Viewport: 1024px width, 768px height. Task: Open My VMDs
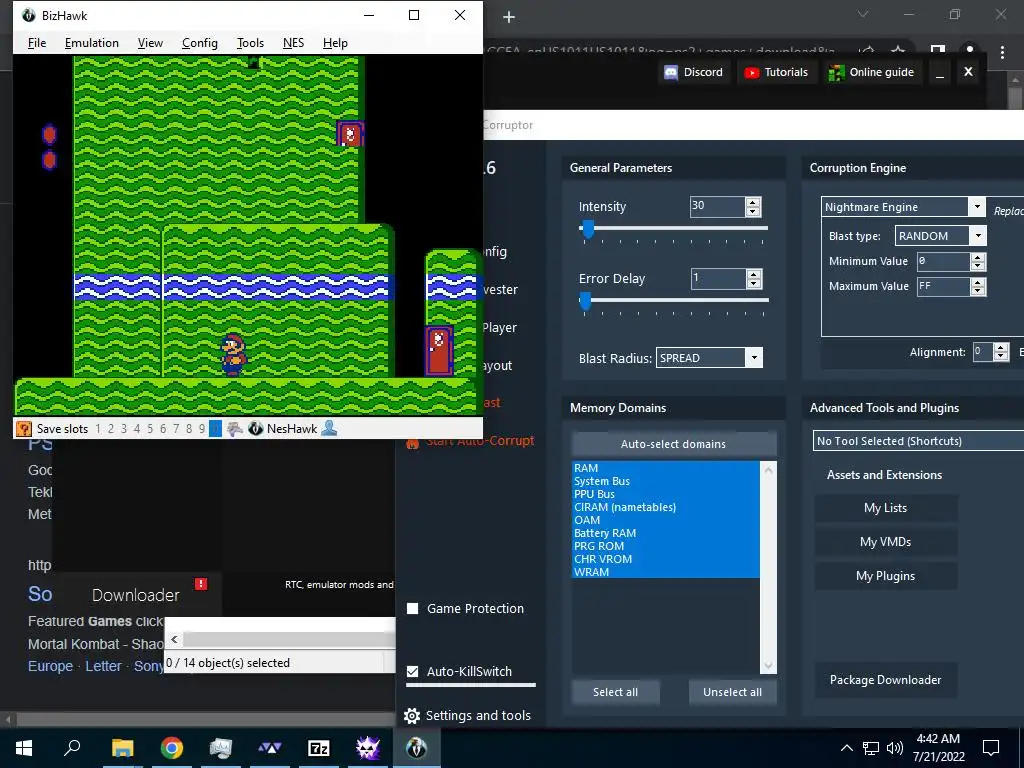point(886,542)
